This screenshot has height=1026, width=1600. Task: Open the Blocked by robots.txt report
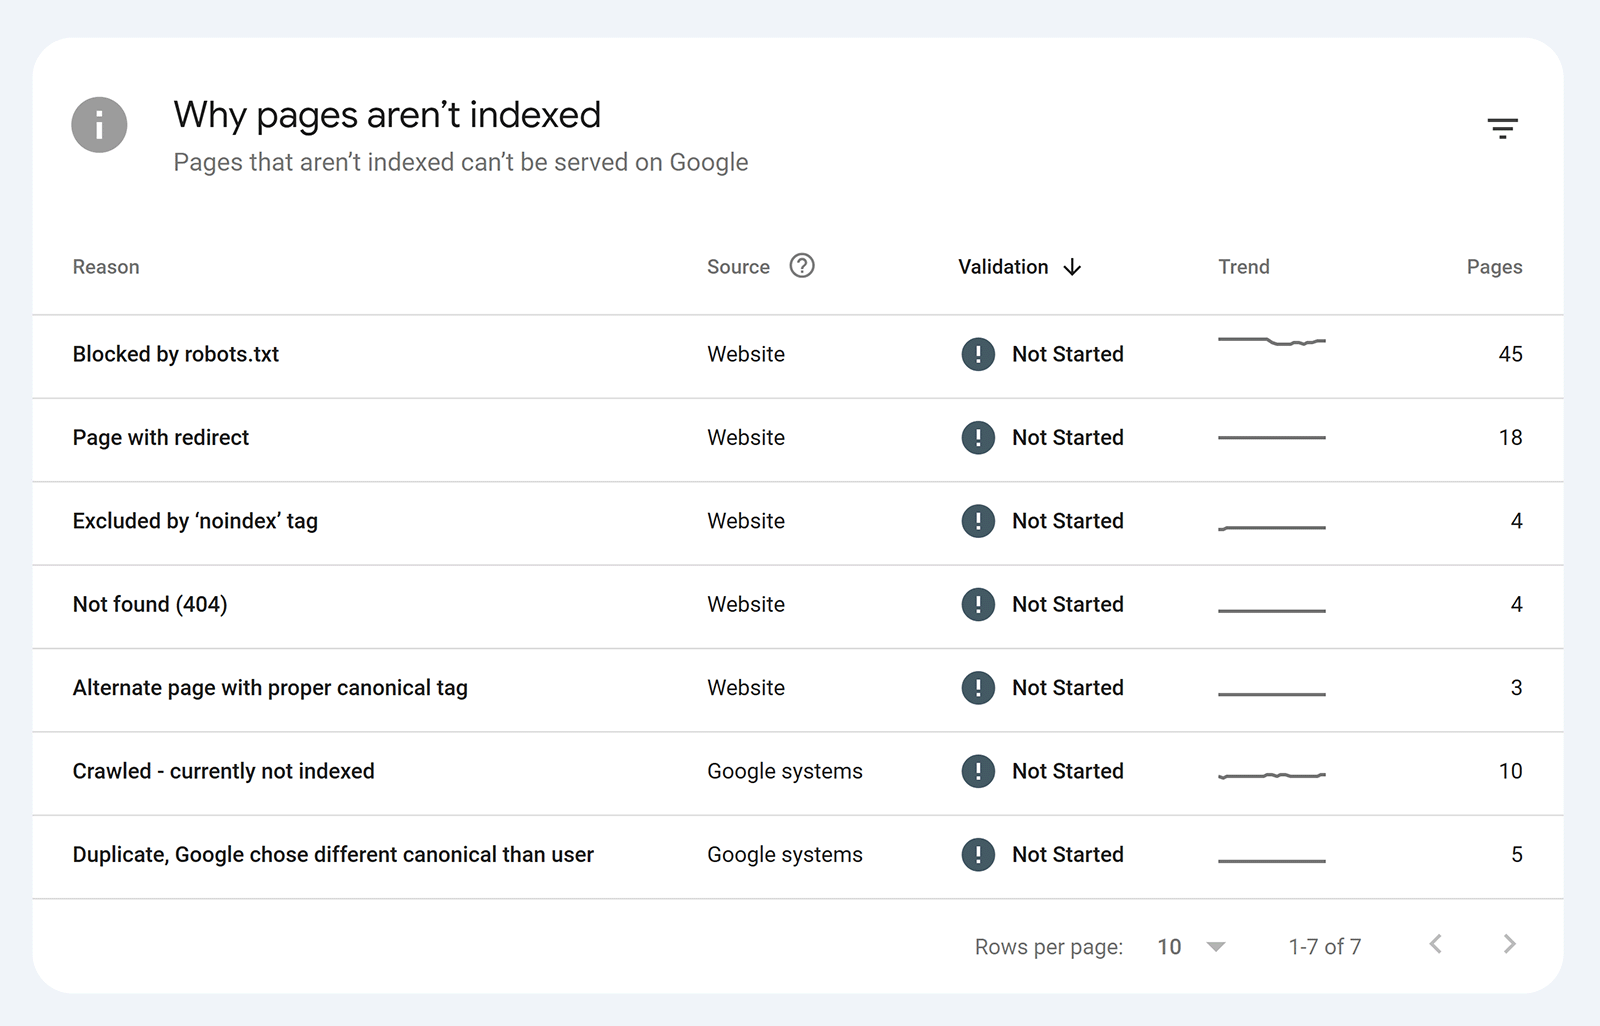(175, 354)
